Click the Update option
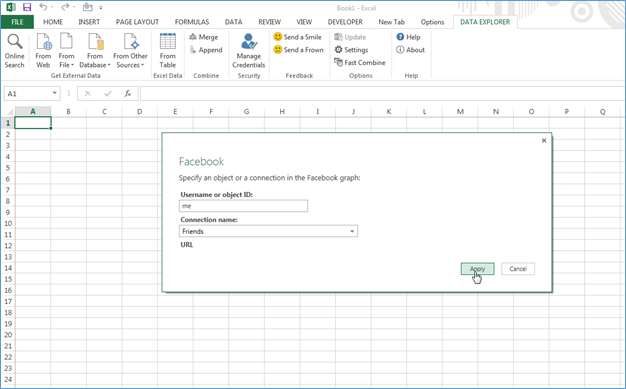The height and width of the screenshot is (389, 626). 350,37
